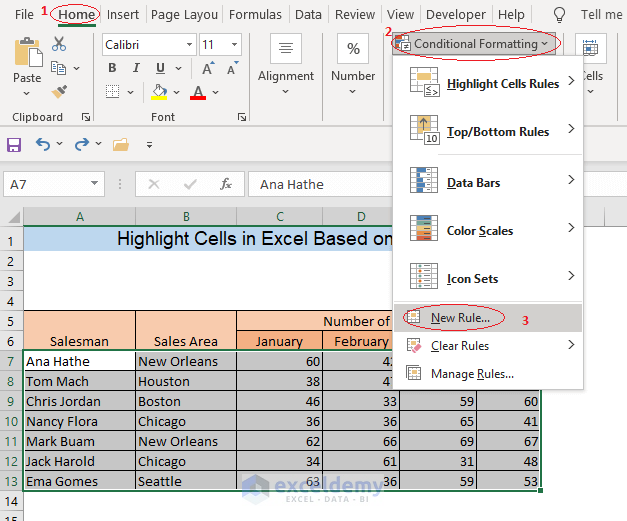Click the Undo arrow icon
Image resolution: width=627 pixels, height=521 pixels.
[x=43, y=145]
